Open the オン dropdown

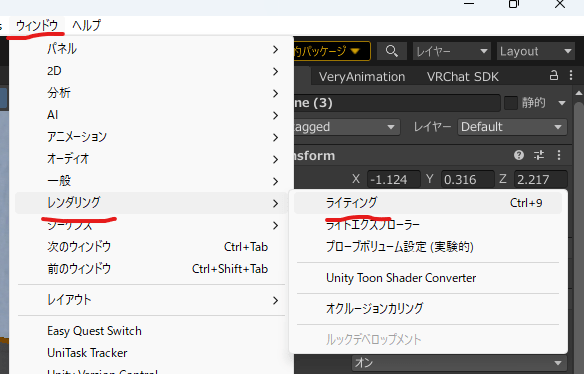coord(459,363)
